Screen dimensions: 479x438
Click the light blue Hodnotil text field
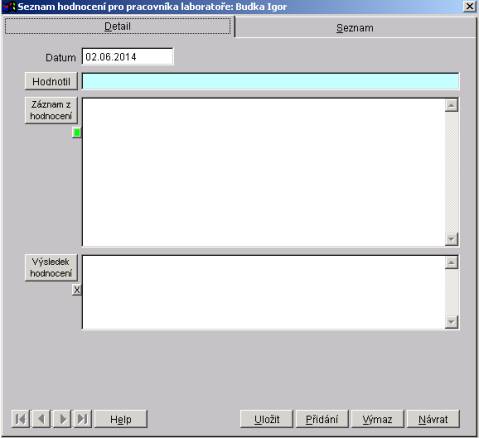270,81
